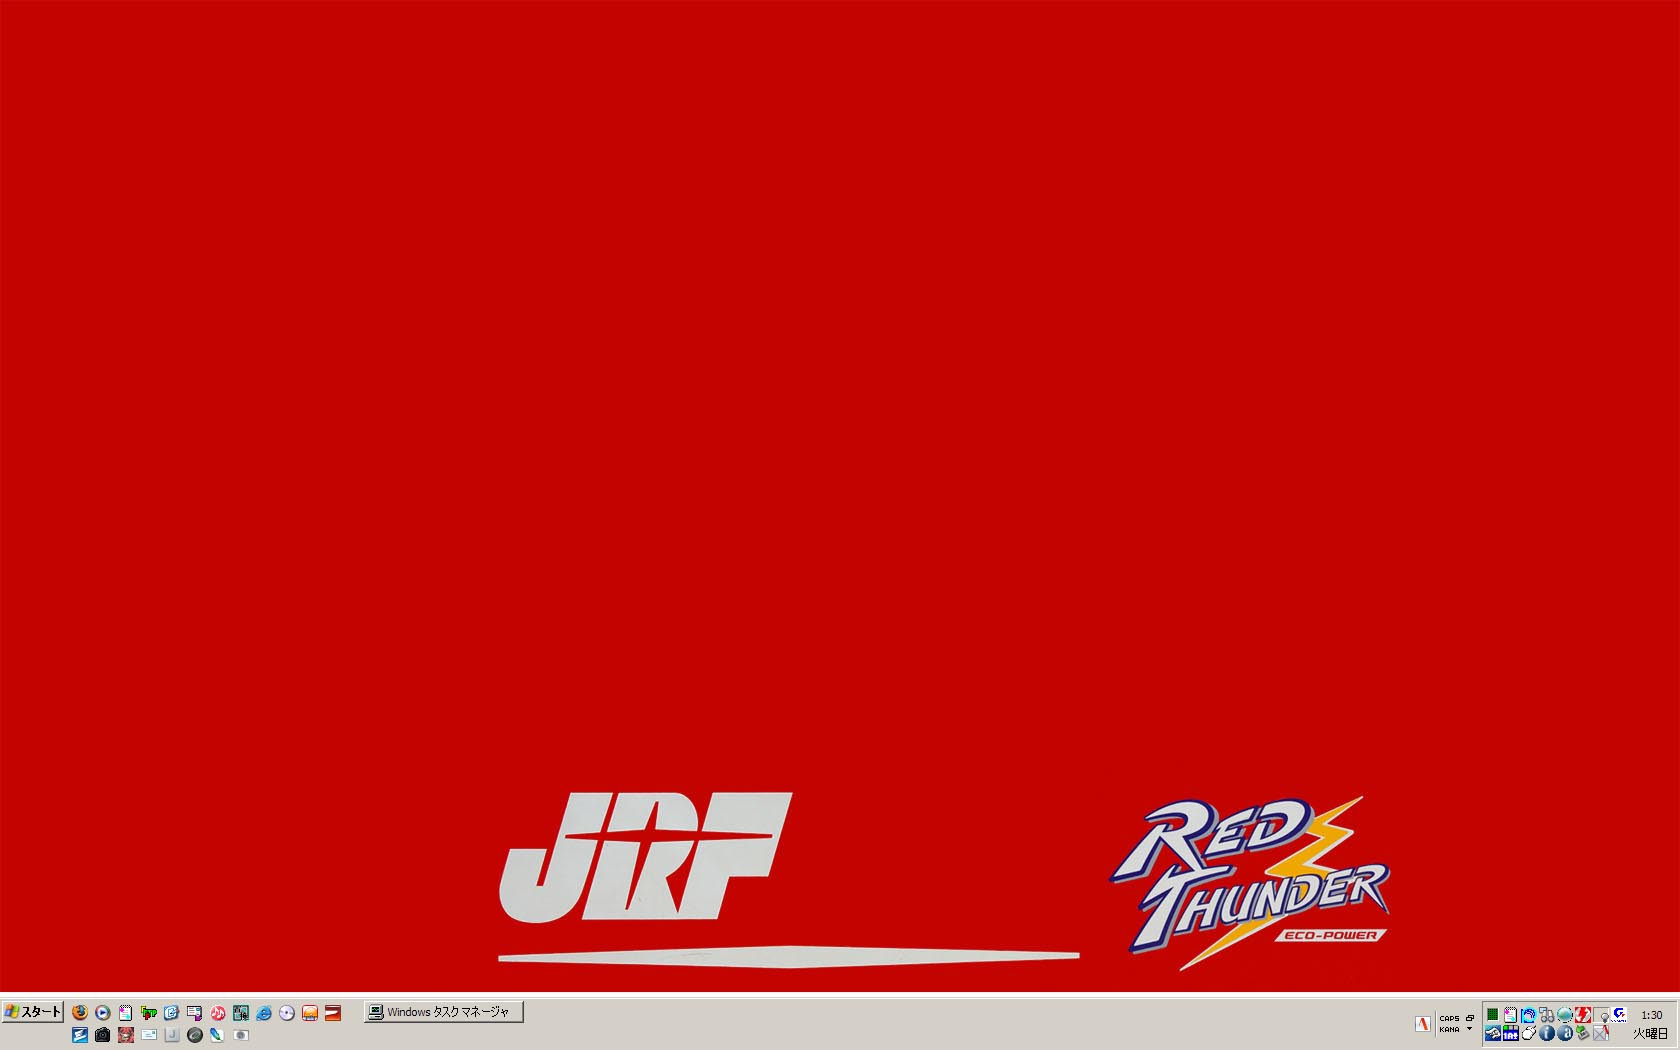Launch Internet Explorer from quick launch
This screenshot has width=1680, height=1050.
[264, 1013]
